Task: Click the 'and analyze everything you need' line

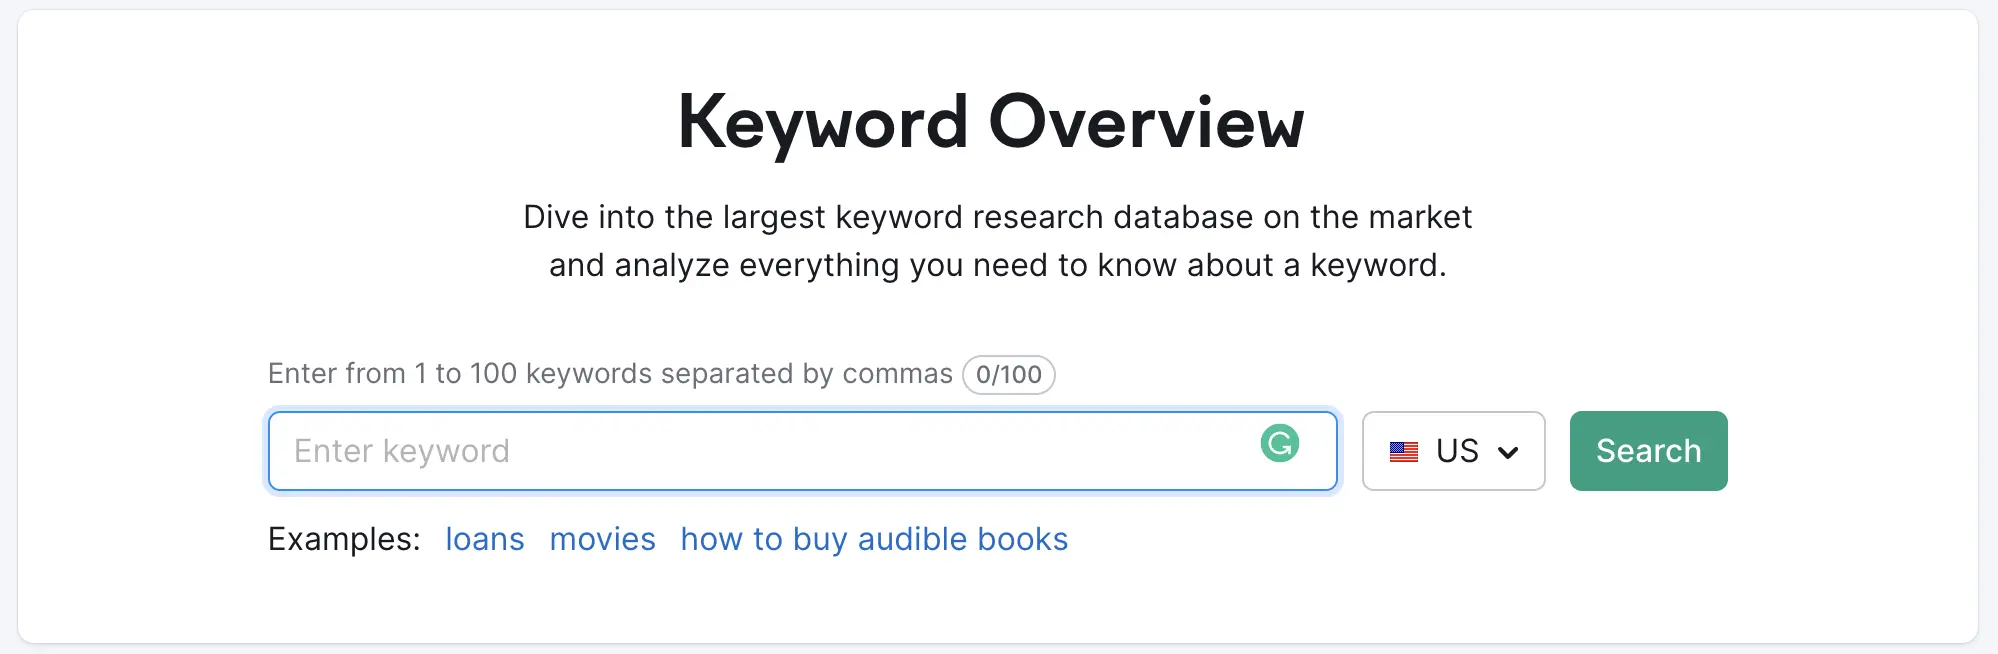Action: [x=997, y=265]
